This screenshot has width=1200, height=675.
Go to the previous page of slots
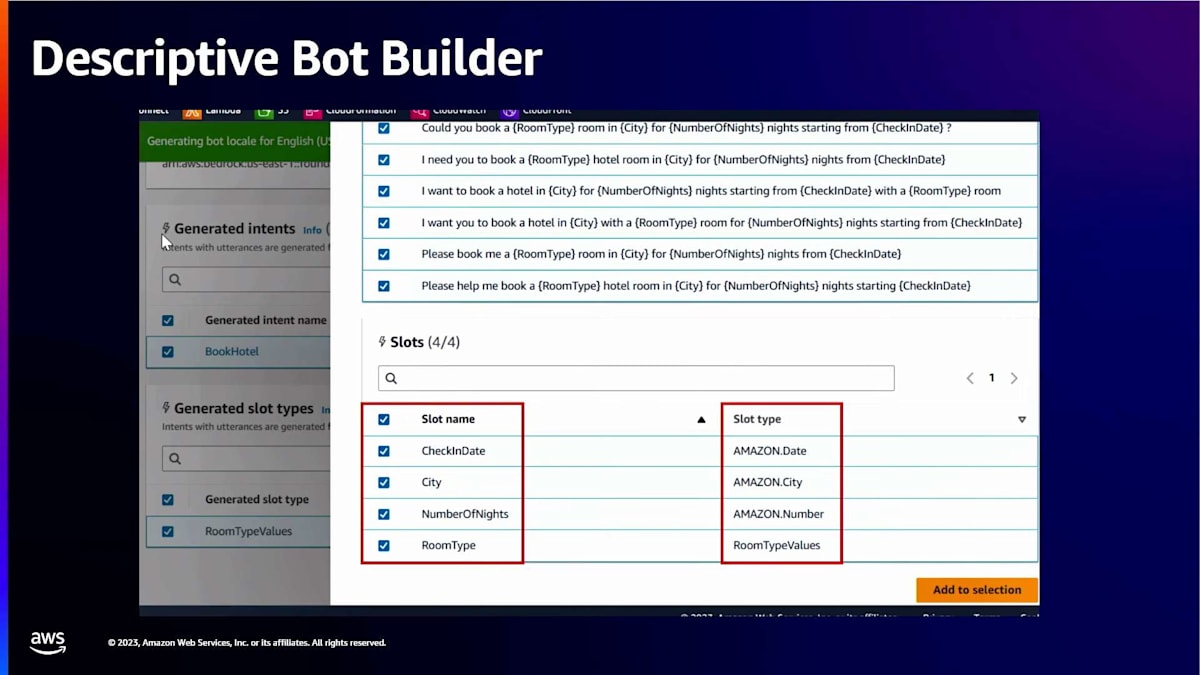(970, 378)
